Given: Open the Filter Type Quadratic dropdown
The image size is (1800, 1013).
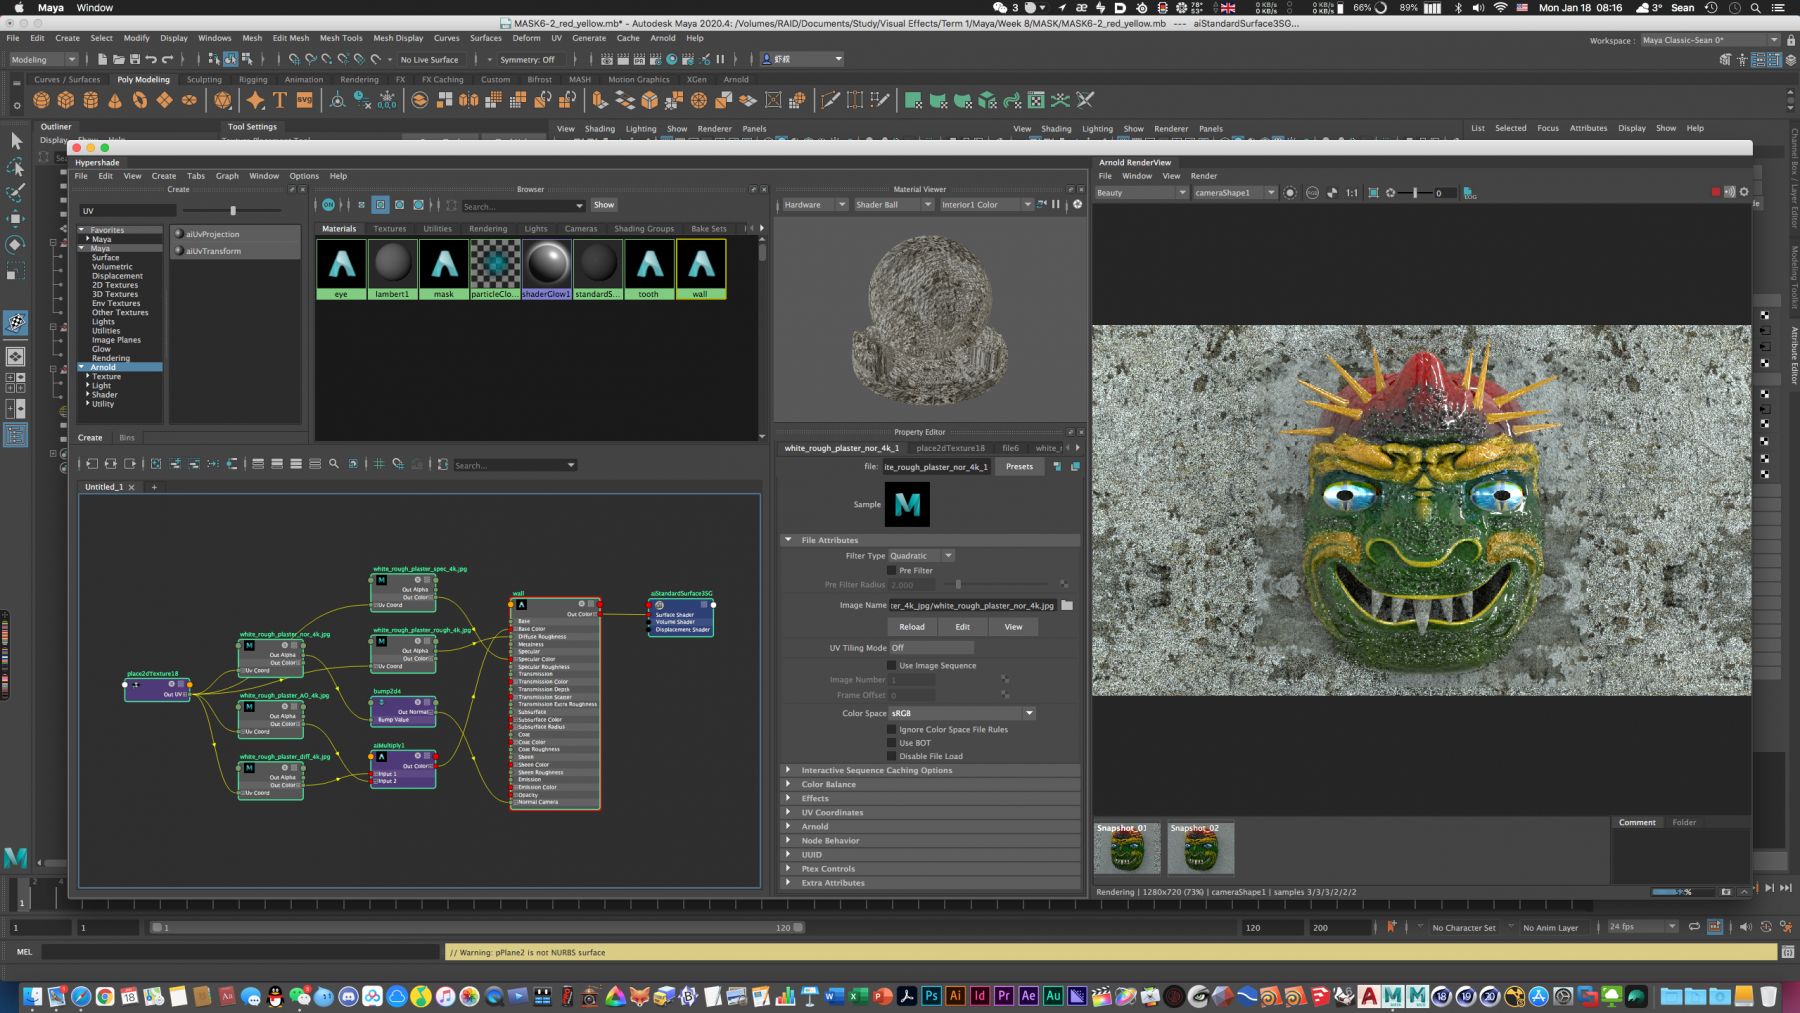Looking at the screenshot, I should point(921,556).
